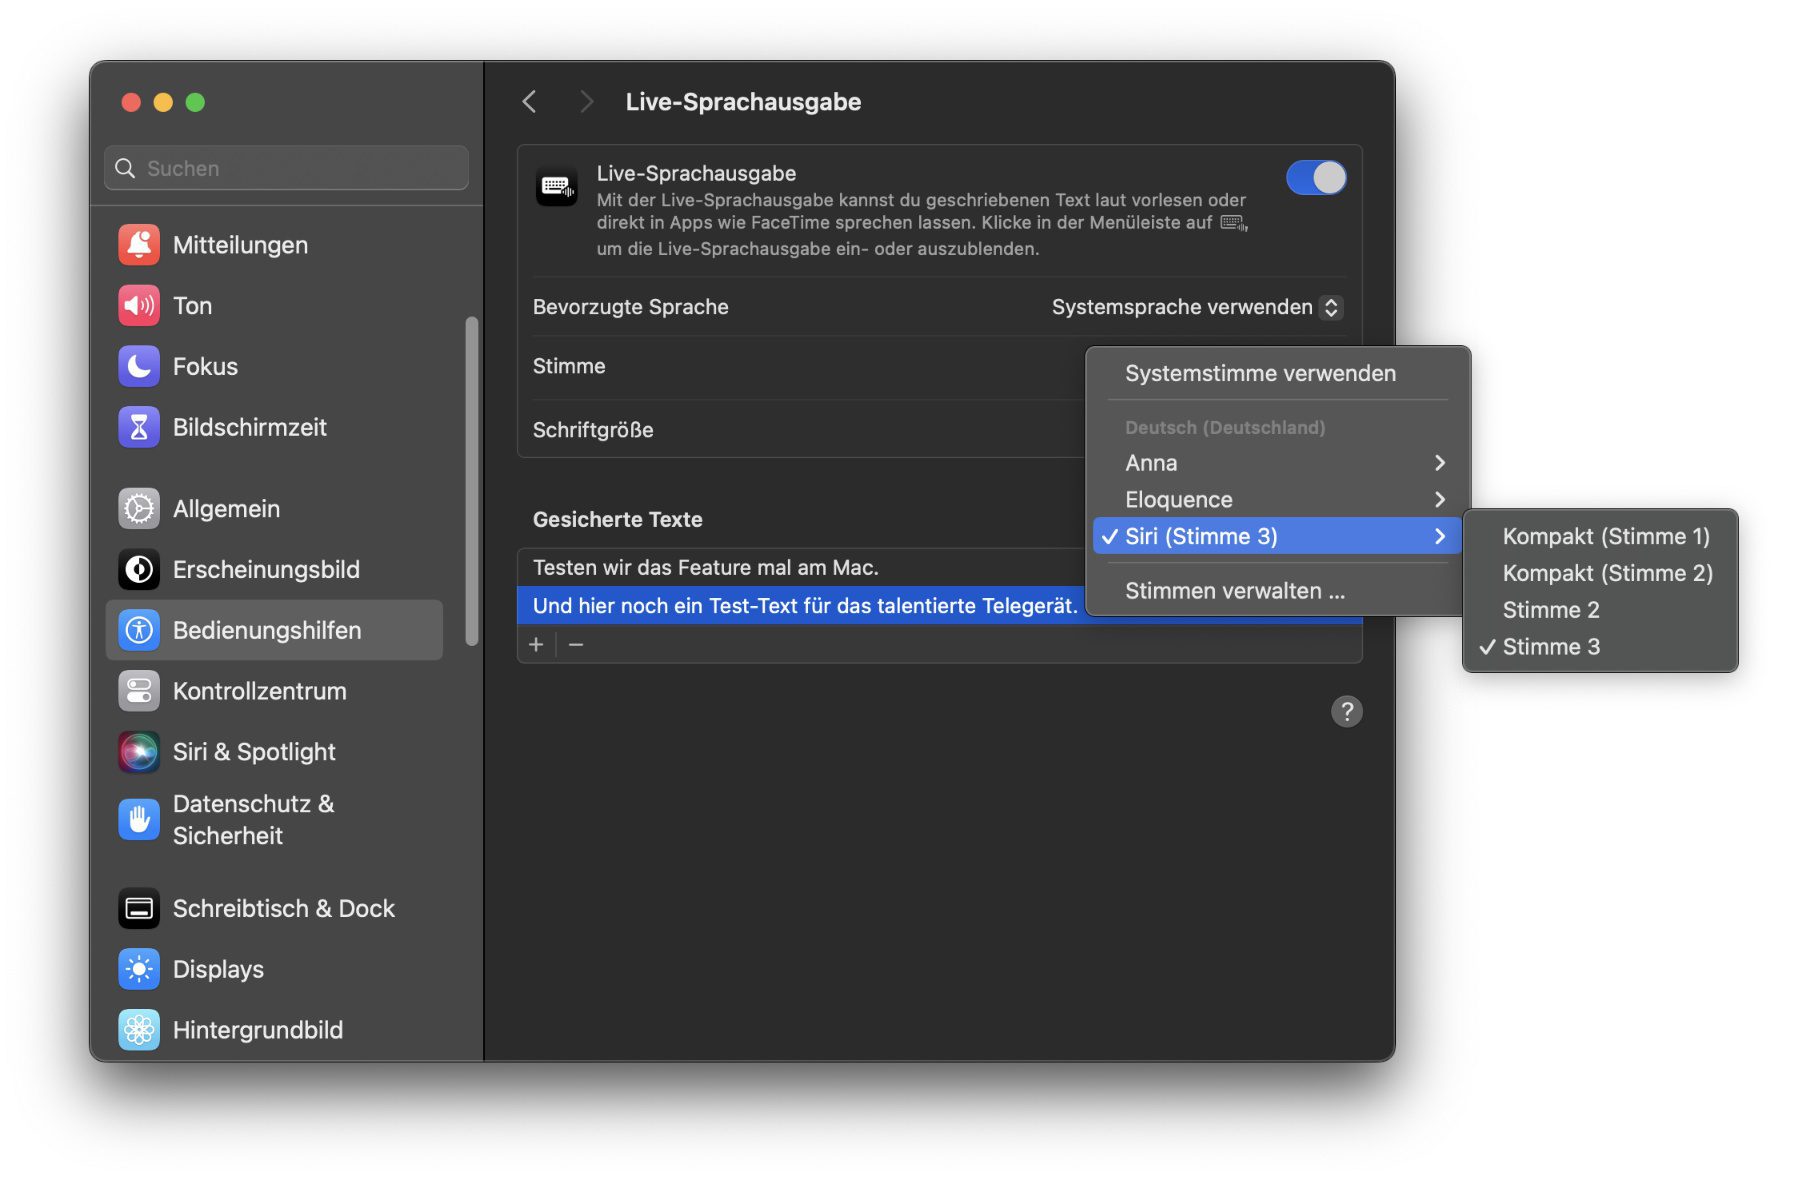
Task: Click the Ton speaker icon
Action: point(139,306)
